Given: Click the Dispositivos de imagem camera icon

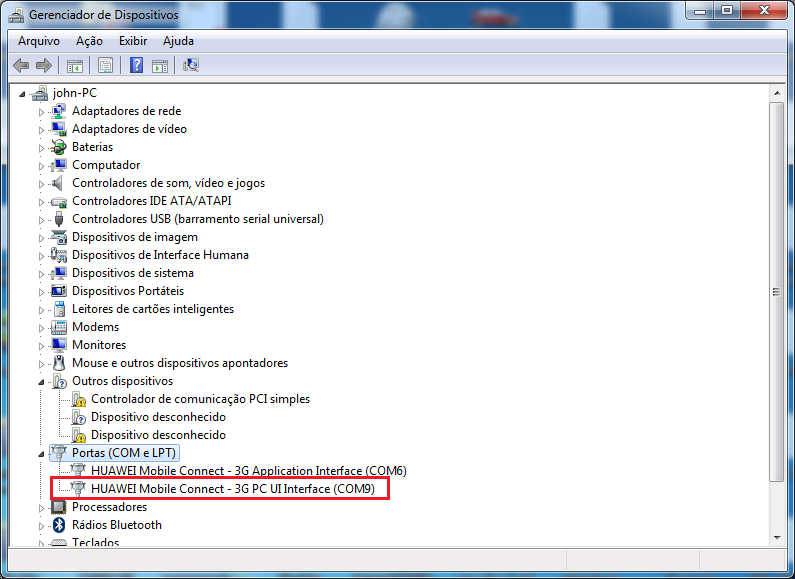Looking at the screenshot, I should pyautogui.click(x=59, y=237).
